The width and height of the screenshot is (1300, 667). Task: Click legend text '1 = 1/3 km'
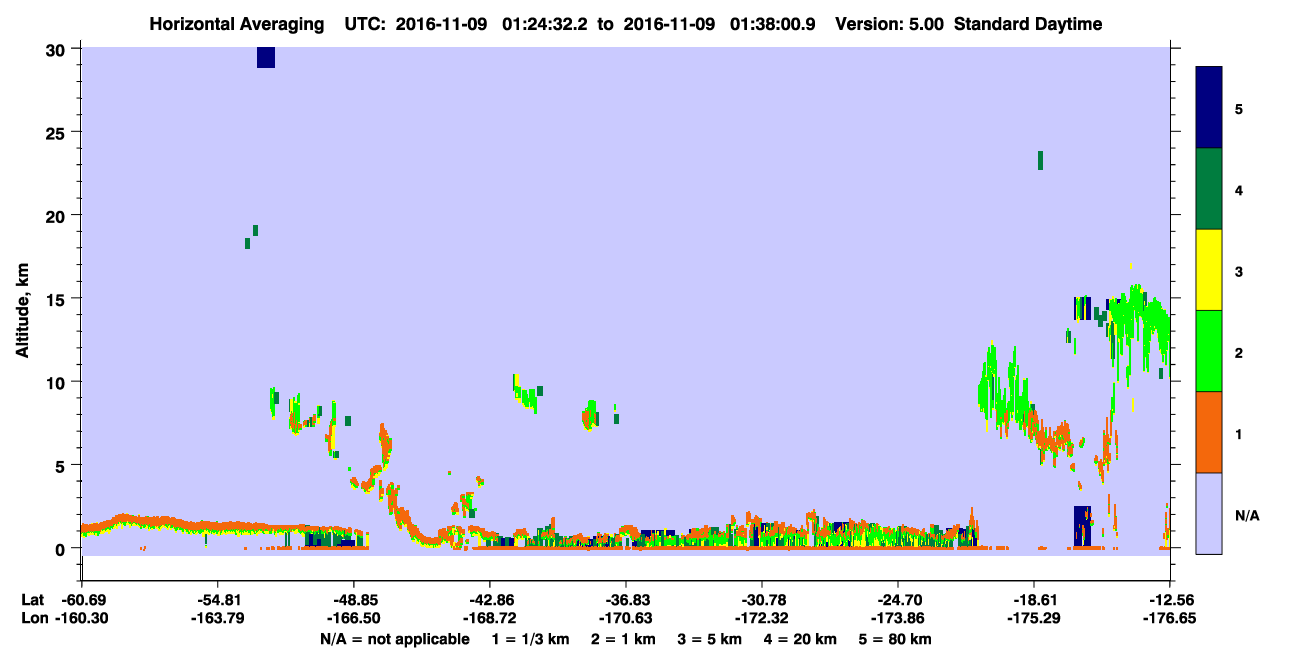530,639
